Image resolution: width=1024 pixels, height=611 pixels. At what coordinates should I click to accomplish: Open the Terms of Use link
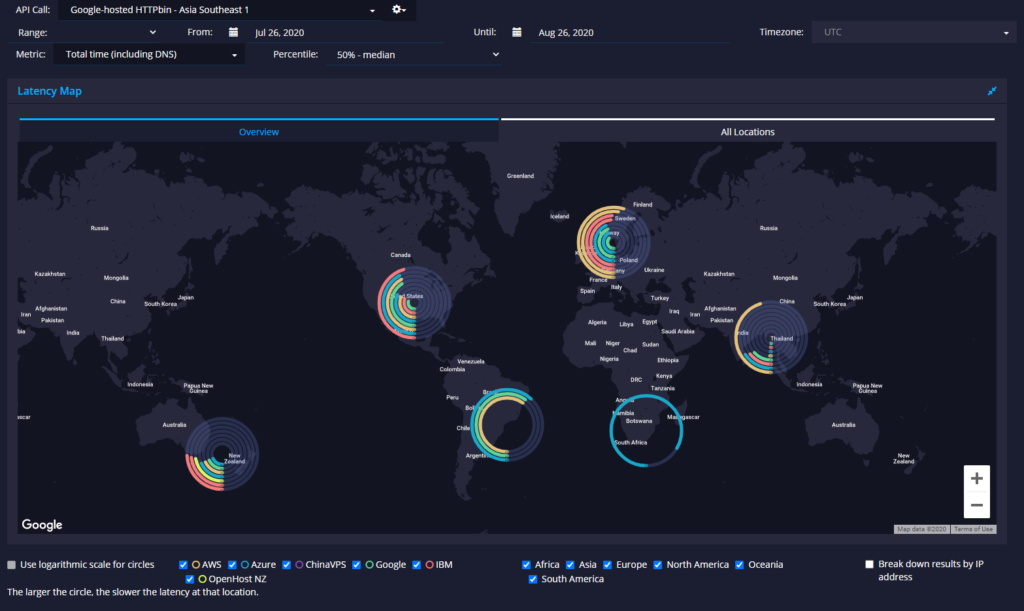973,529
